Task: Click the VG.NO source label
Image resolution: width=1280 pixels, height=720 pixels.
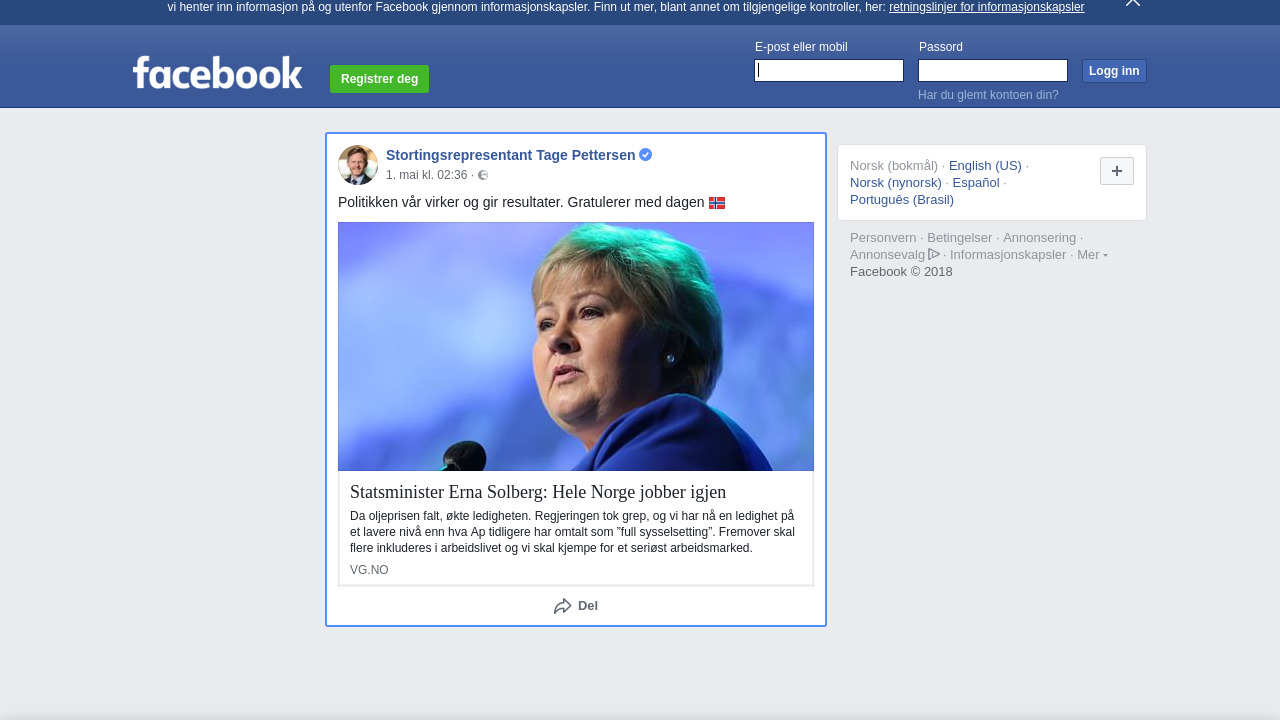Action: click(369, 570)
